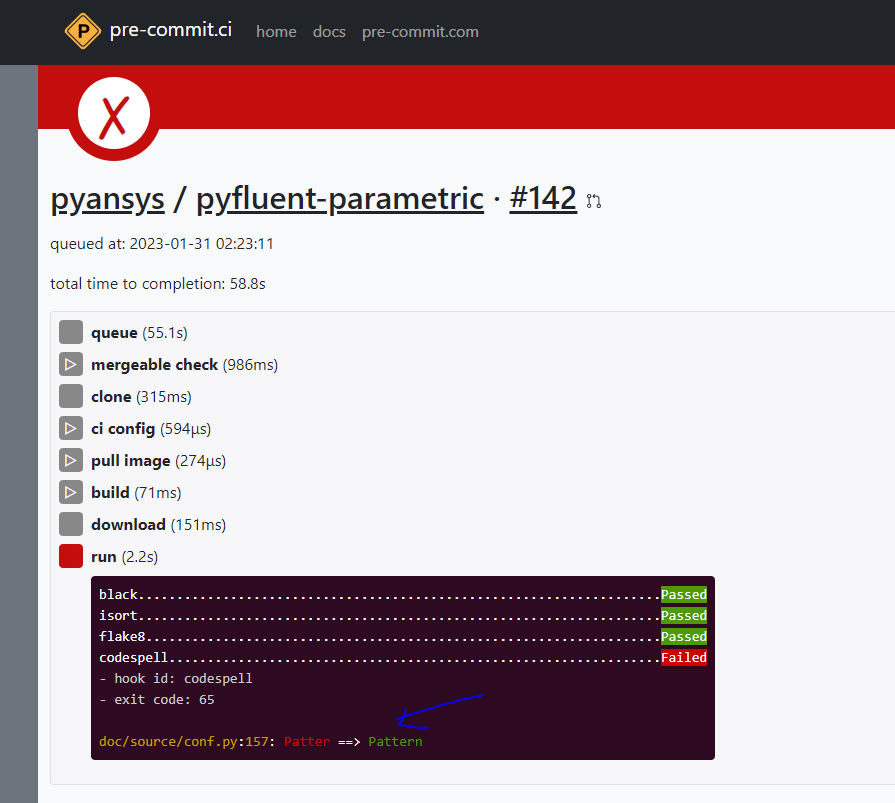The height and width of the screenshot is (803, 895).
Task: Click the clone (315ms) step label
Action: point(141,397)
